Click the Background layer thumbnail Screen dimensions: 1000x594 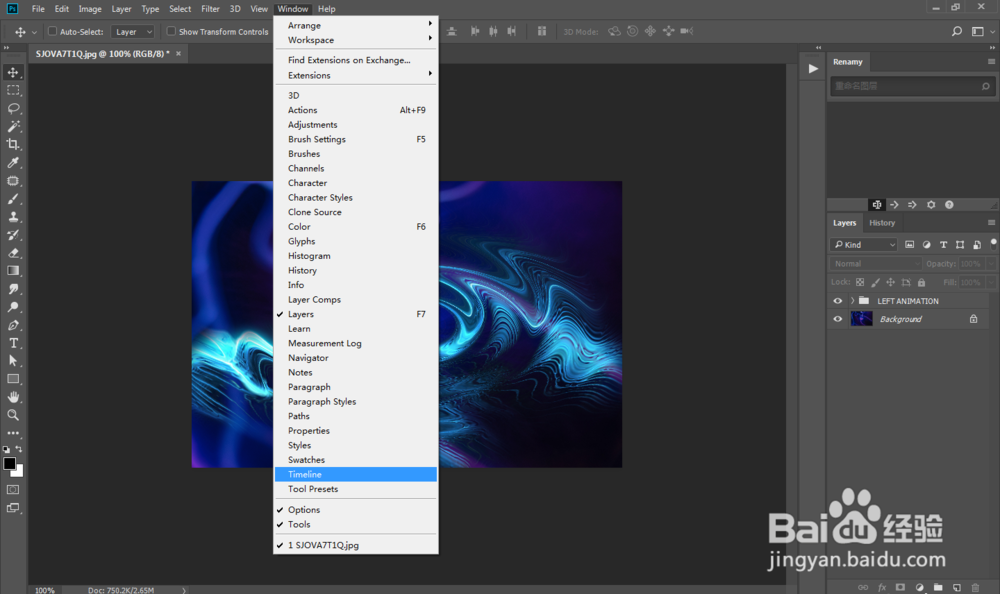[x=861, y=319]
